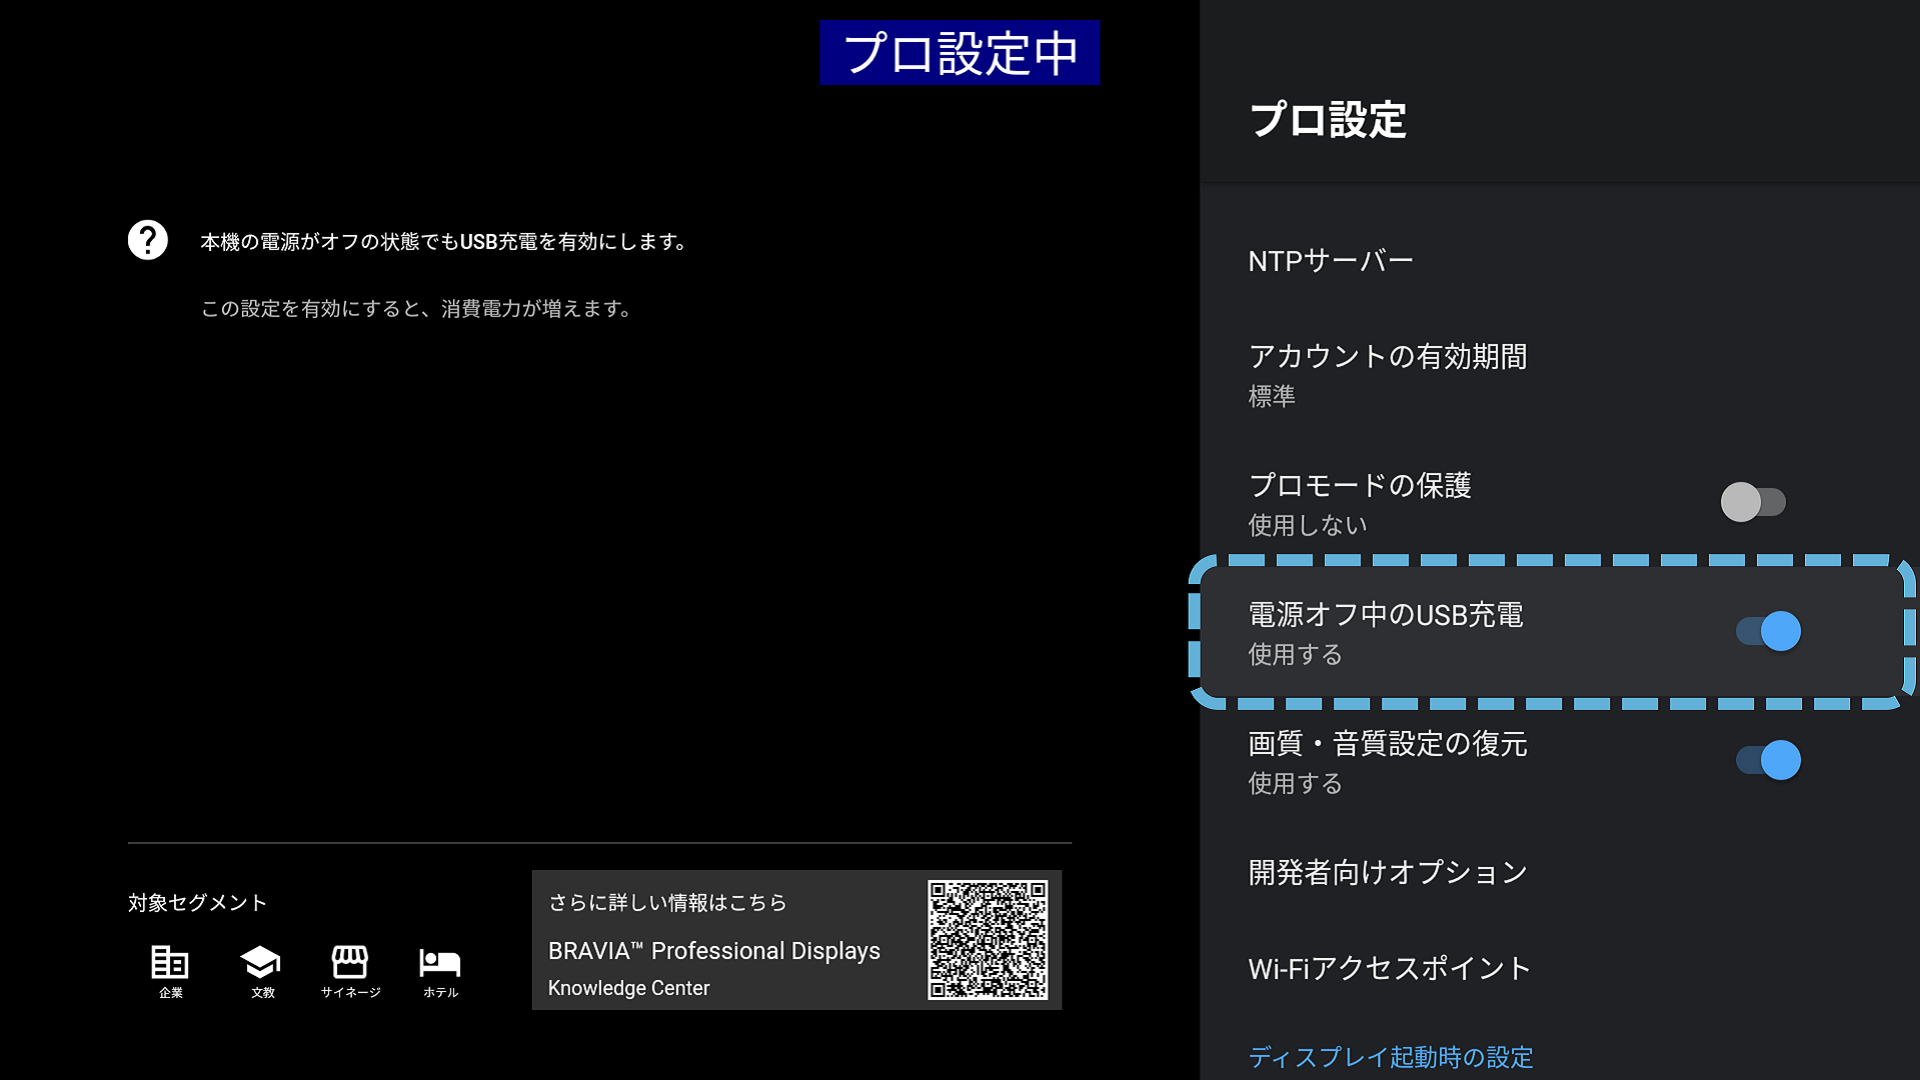Open 開発者向けオプション menu item
Viewport: 1920px width, 1080px height.
tap(1387, 872)
